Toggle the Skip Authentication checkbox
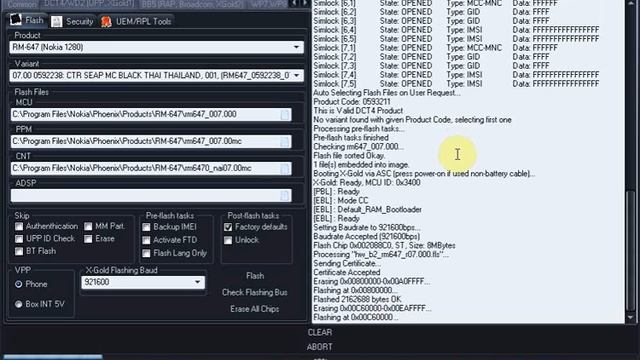Image resolution: width=640 pixels, height=360 pixels. (x=19, y=226)
